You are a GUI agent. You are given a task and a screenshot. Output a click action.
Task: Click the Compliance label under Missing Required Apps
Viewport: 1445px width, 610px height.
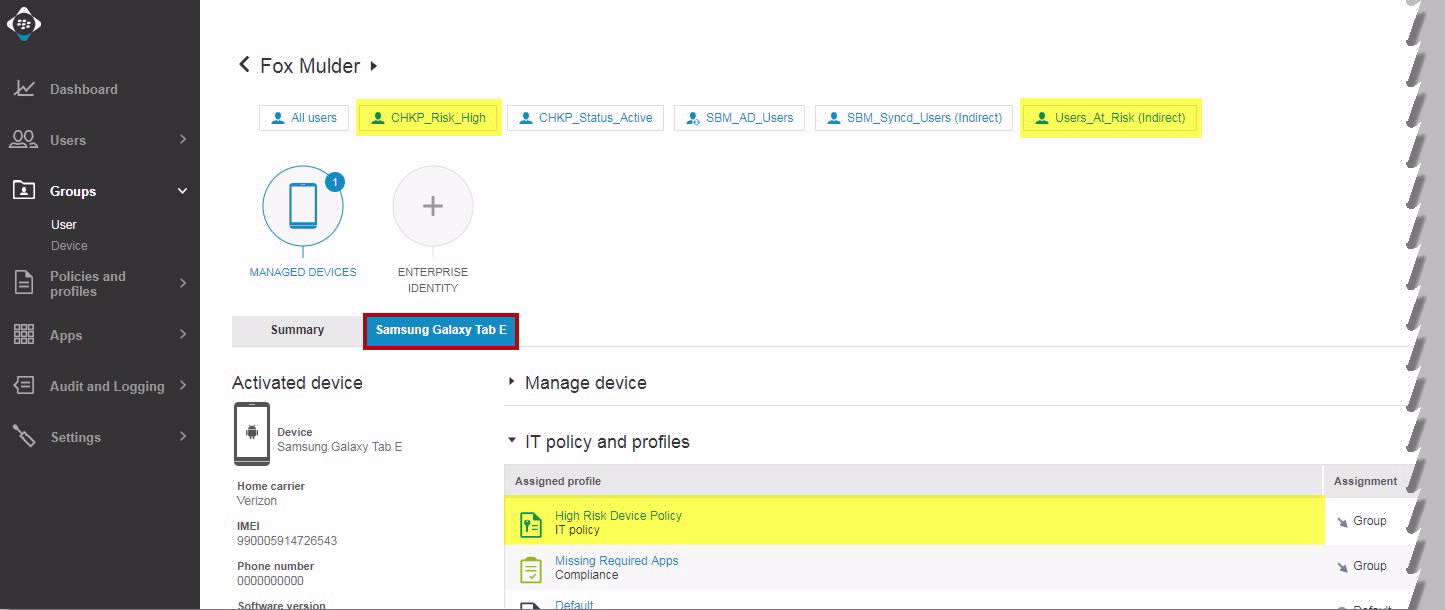(x=587, y=575)
